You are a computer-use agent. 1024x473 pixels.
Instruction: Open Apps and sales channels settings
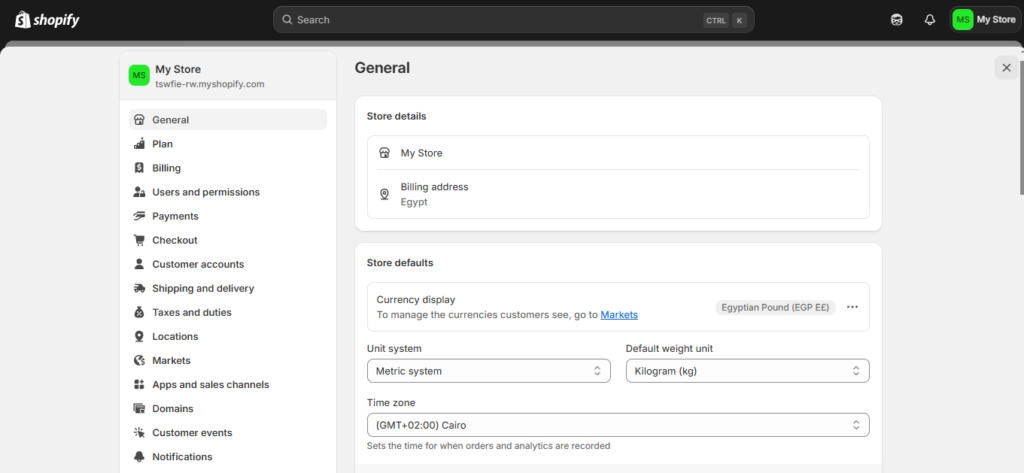228,385
